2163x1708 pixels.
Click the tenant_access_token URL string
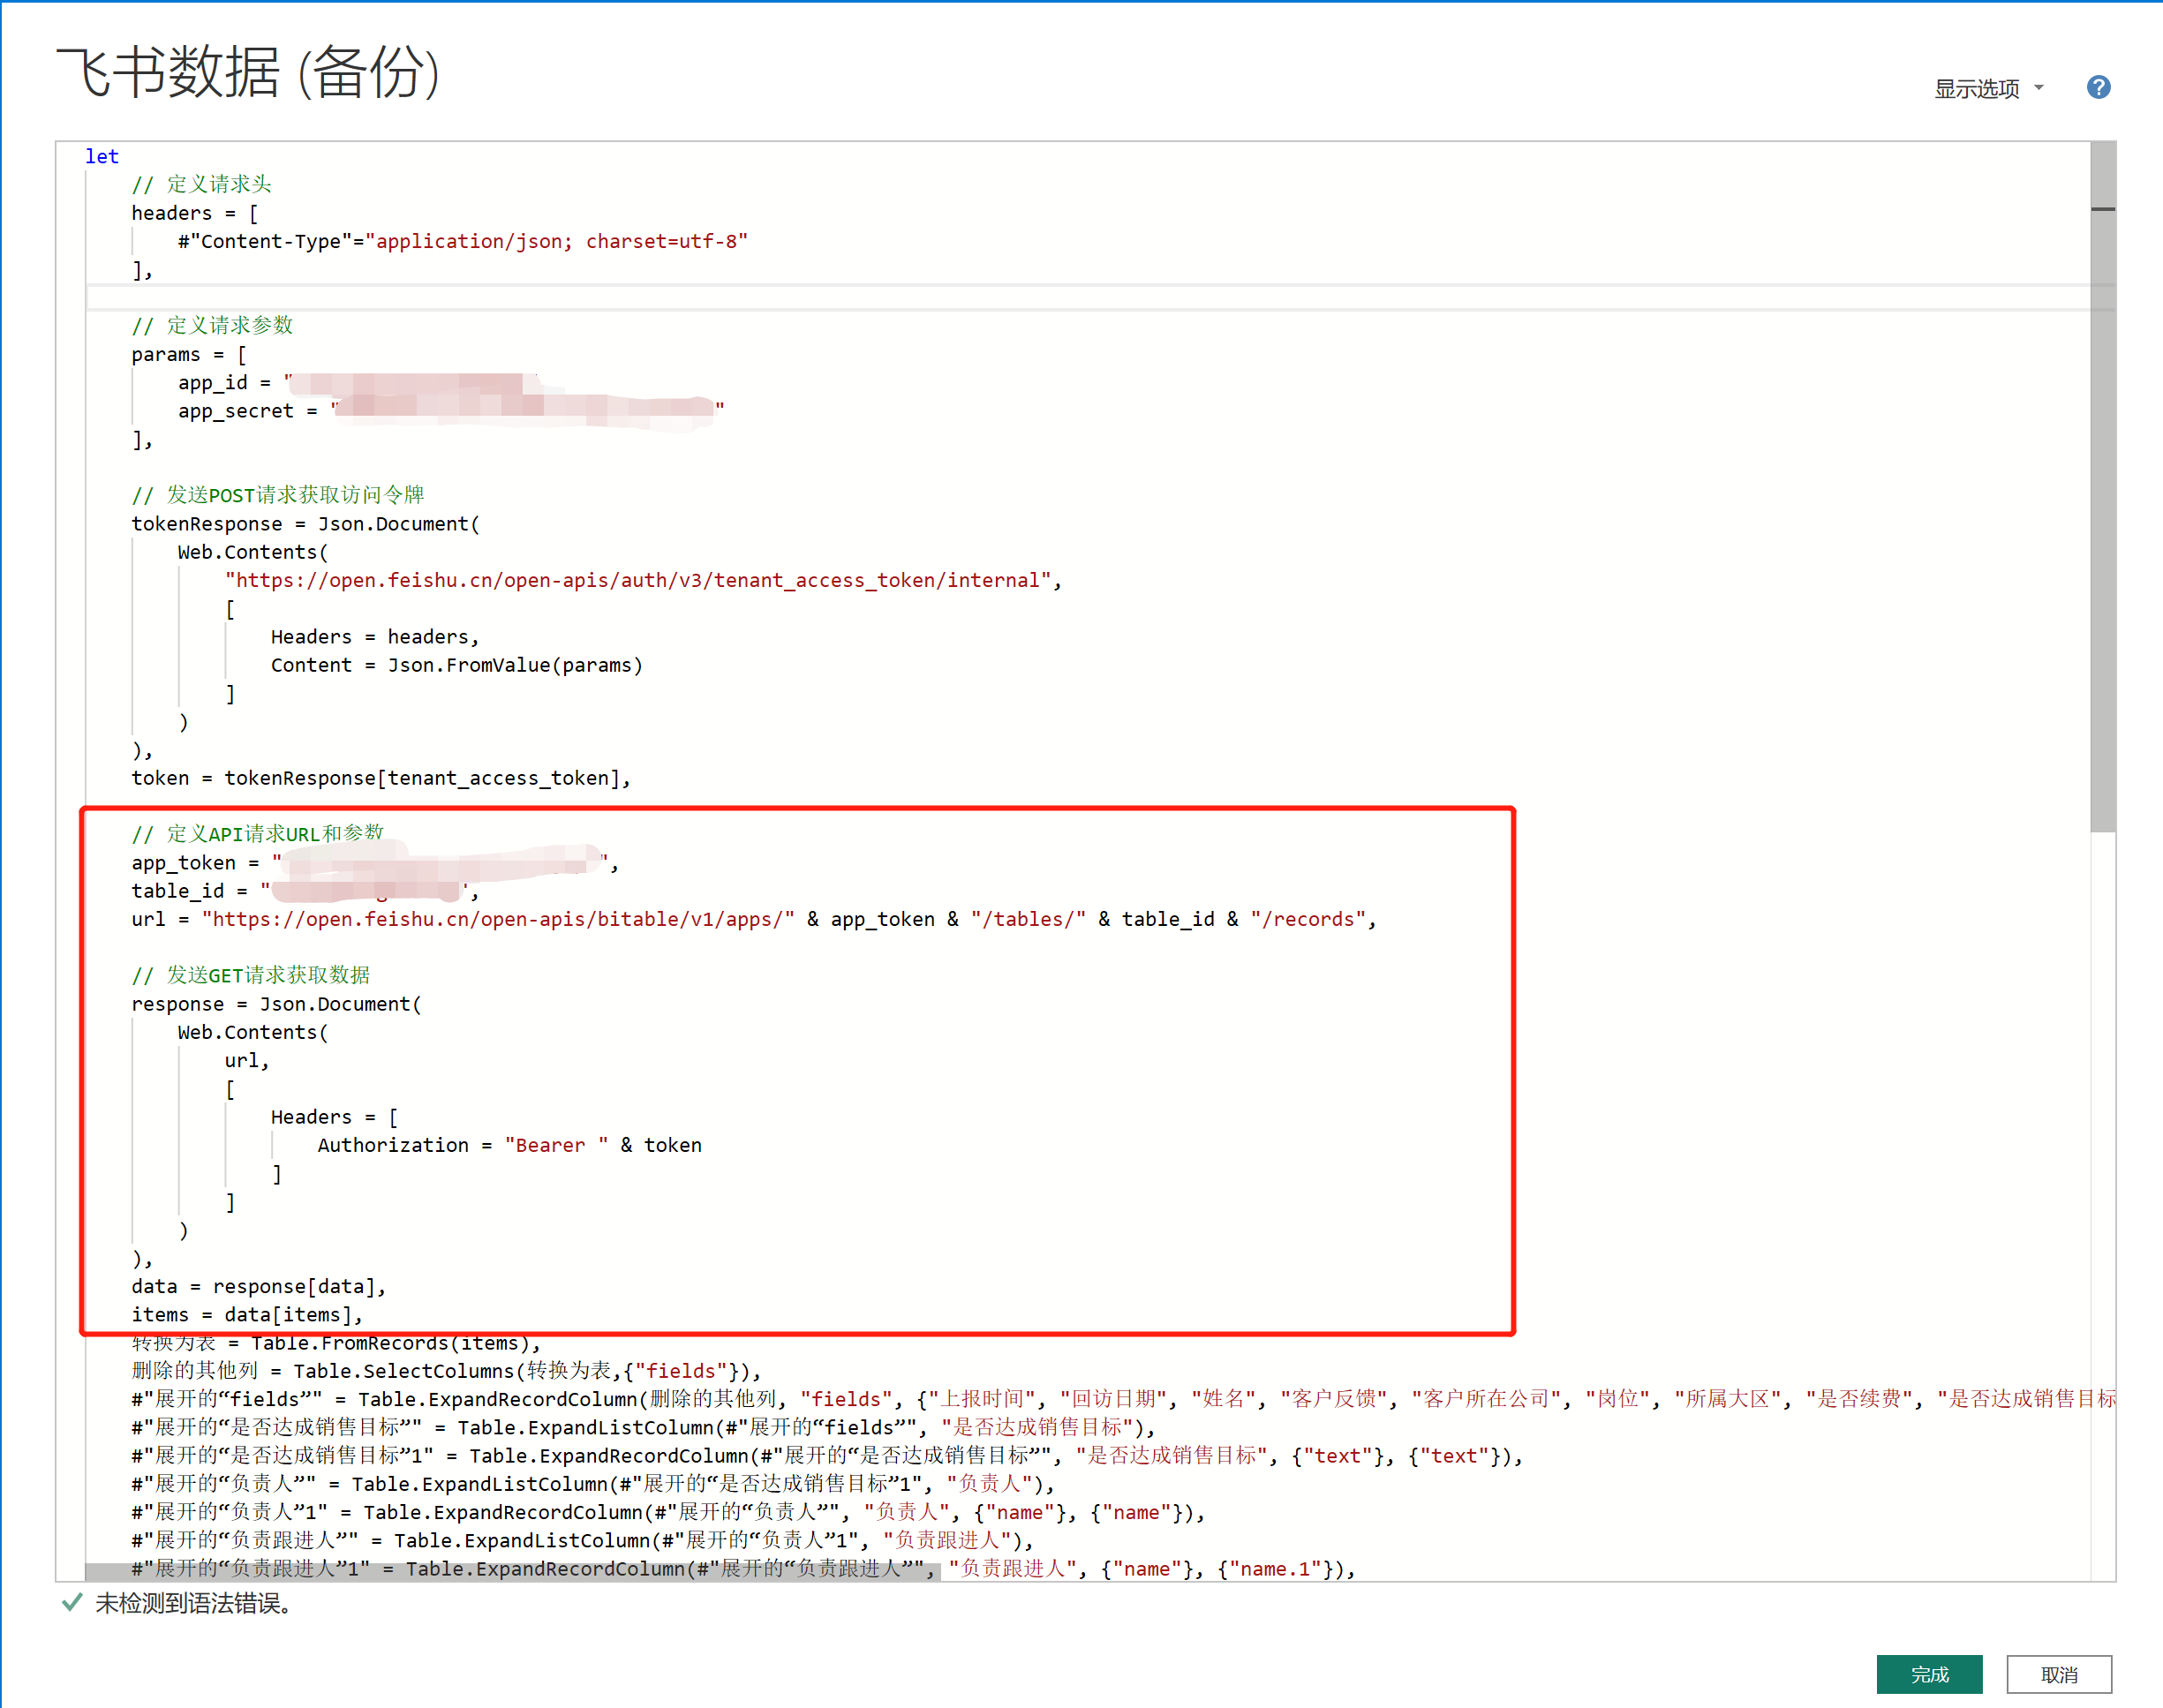coord(640,580)
